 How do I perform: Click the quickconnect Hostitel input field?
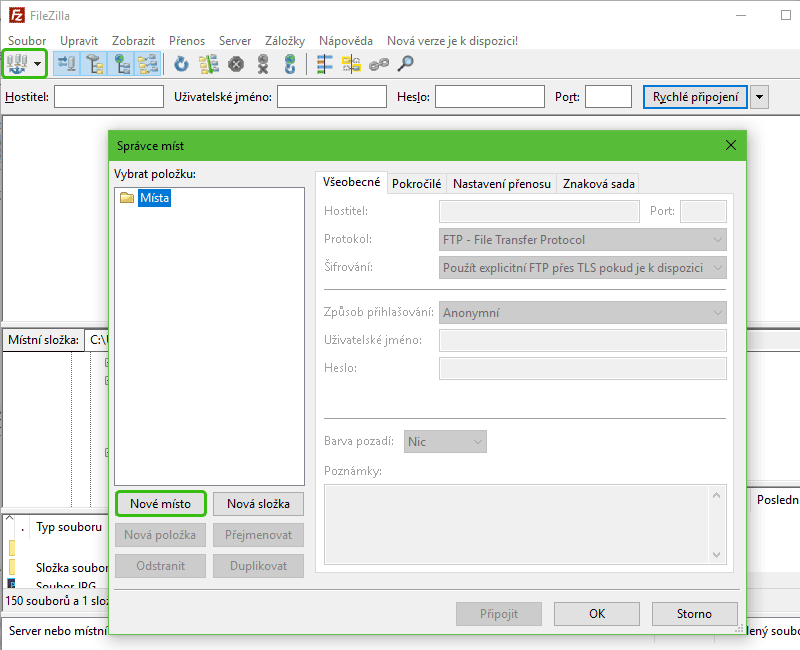coord(109,96)
